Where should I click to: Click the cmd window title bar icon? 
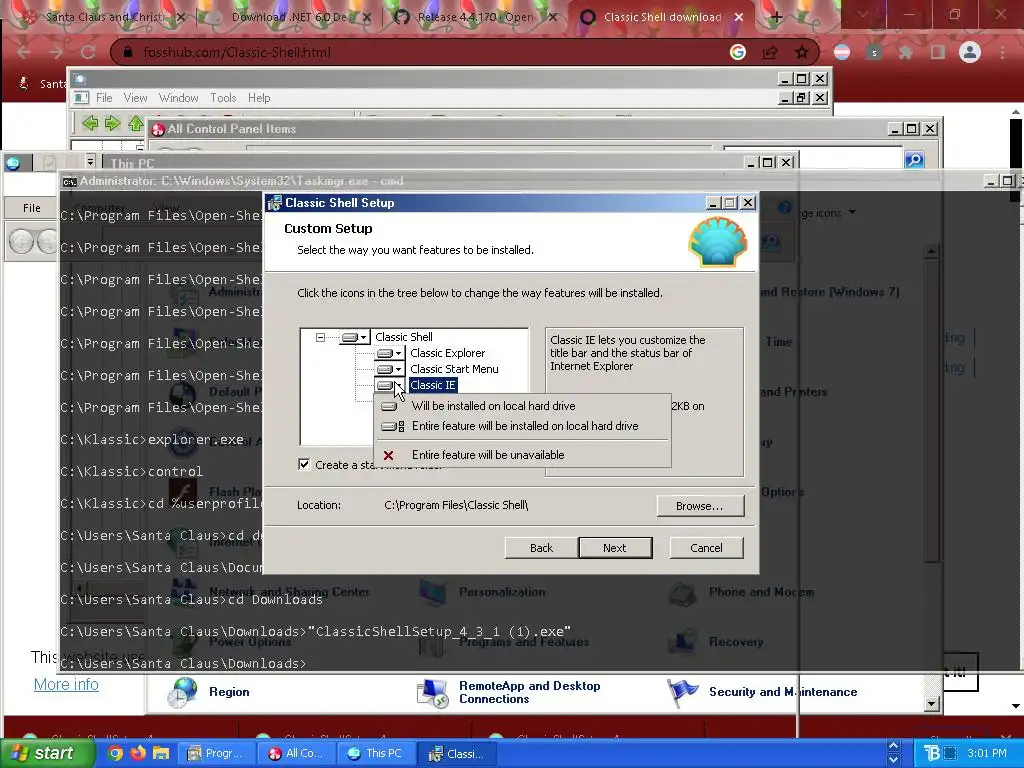pos(69,182)
